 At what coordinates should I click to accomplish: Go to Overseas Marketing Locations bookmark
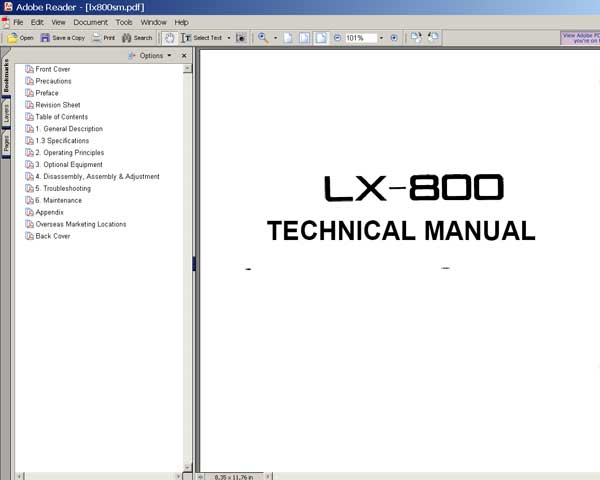pyautogui.click(x=81, y=224)
